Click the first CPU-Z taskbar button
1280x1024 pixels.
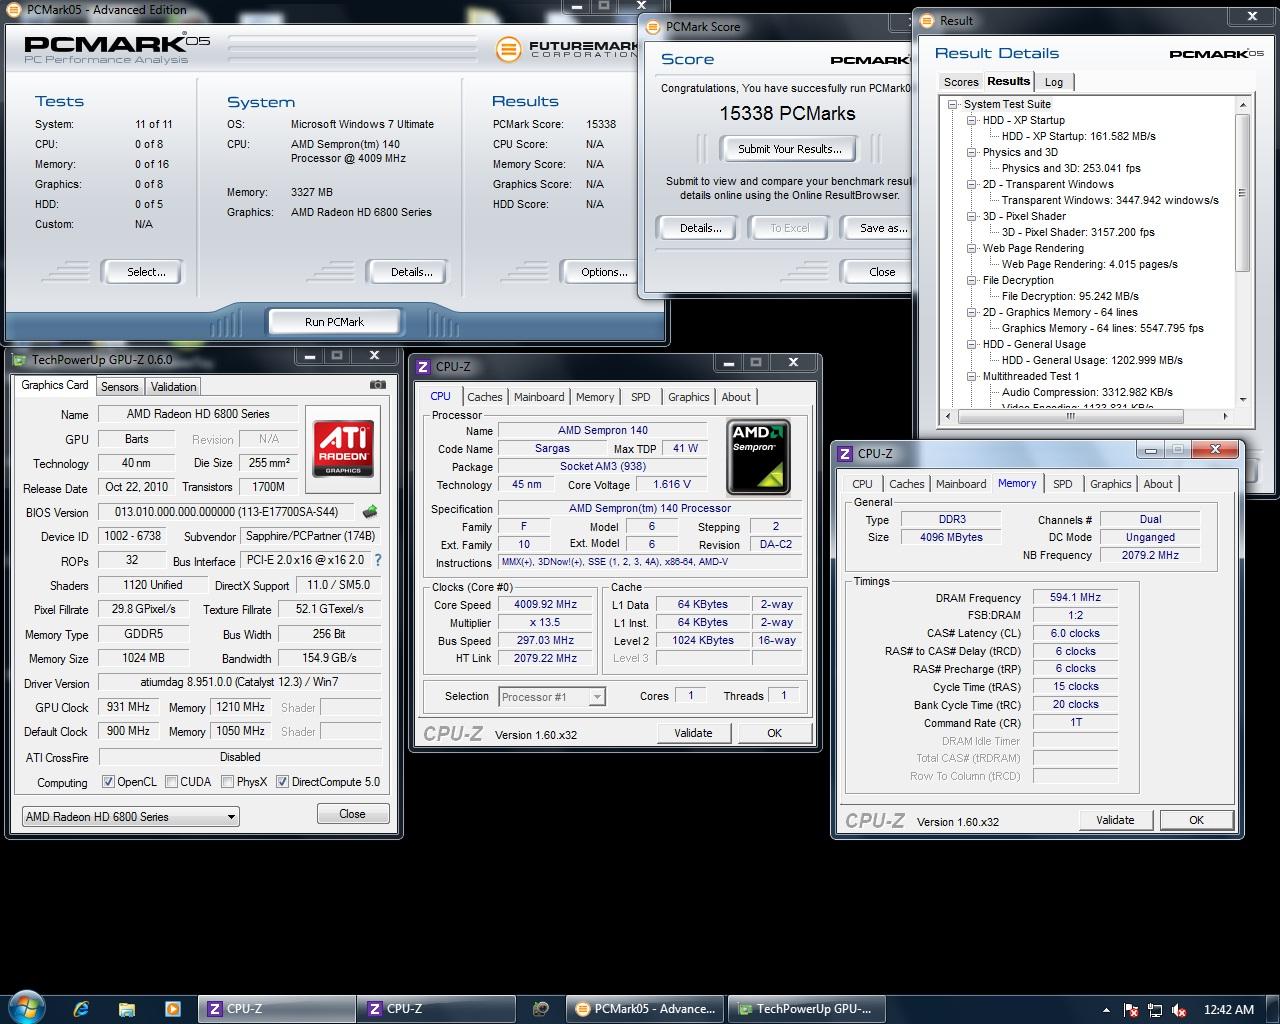click(x=275, y=1009)
